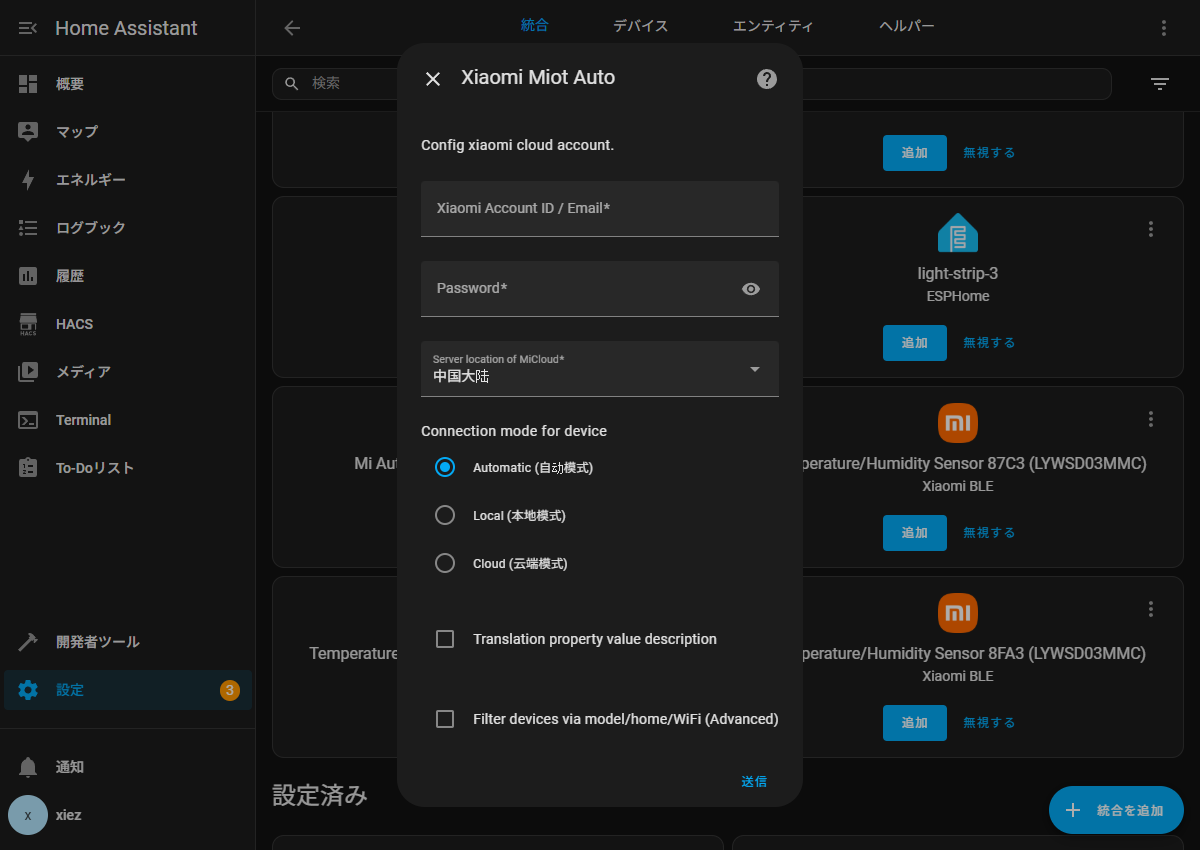This screenshot has height=850, width=1200.
Task: Open the 概要 overview dashboard icon
Action: click(x=28, y=84)
